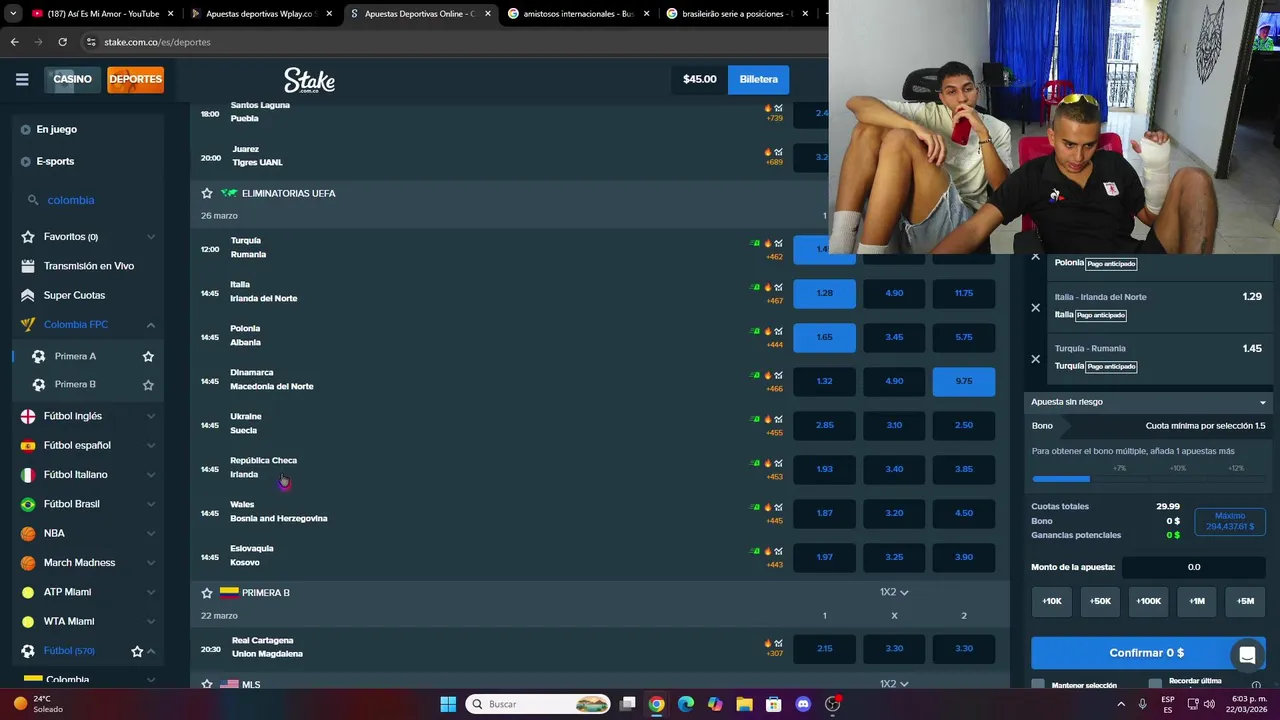Click the Italy flag Fútbol Italiano icon

(x=28, y=475)
